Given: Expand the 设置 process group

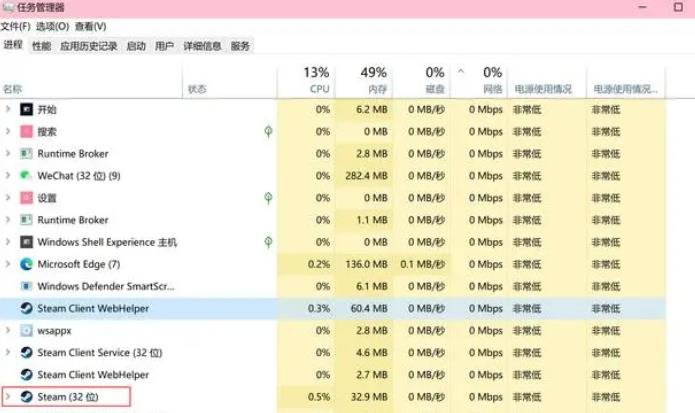Looking at the screenshot, I should click(x=8, y=197).
